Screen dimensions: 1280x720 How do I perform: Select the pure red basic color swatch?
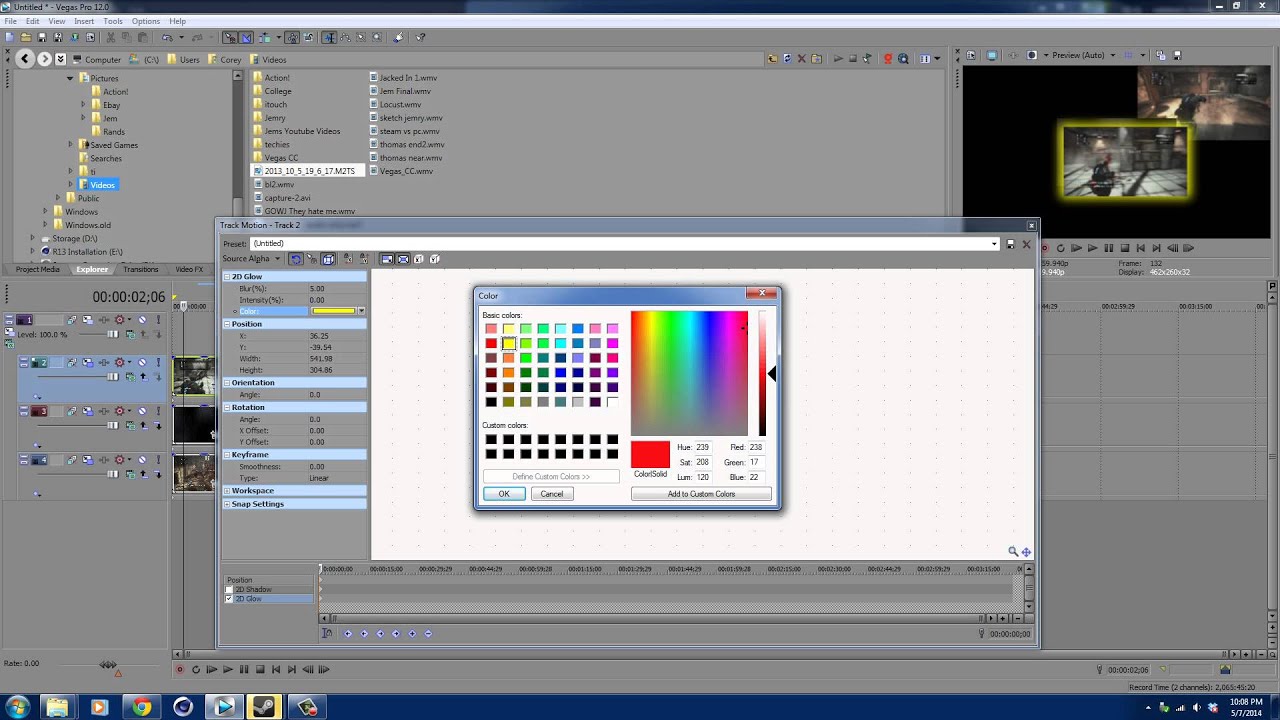coord(491,343)
